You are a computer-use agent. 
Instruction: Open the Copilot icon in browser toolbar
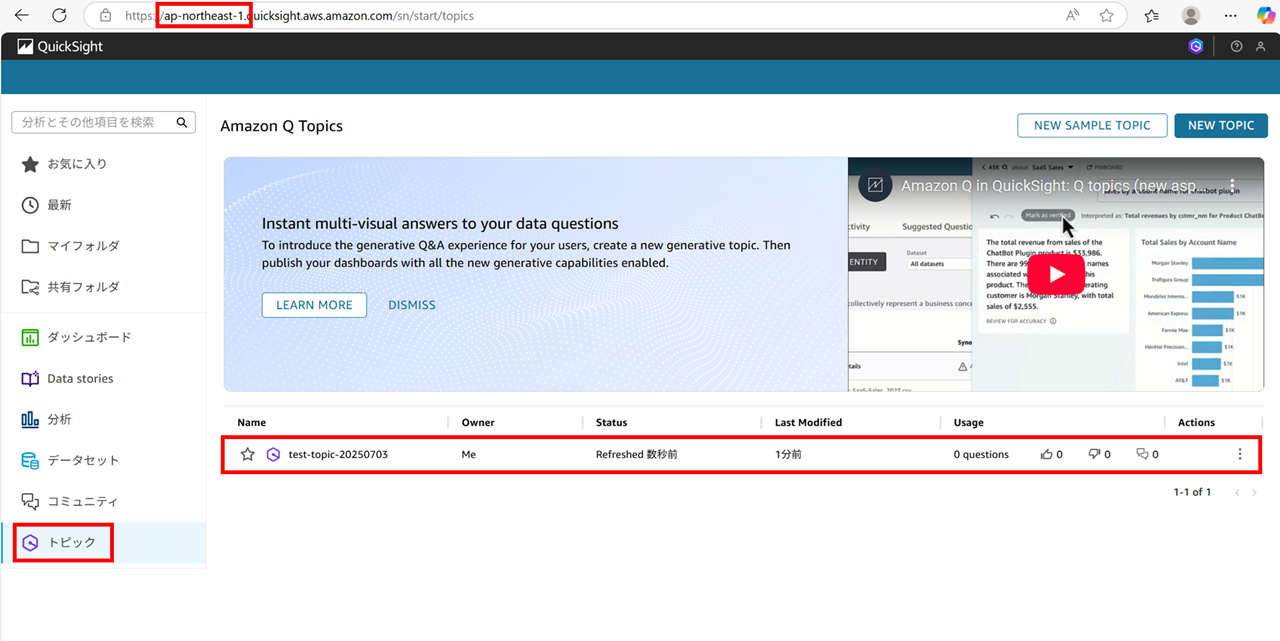point(1265,16)
